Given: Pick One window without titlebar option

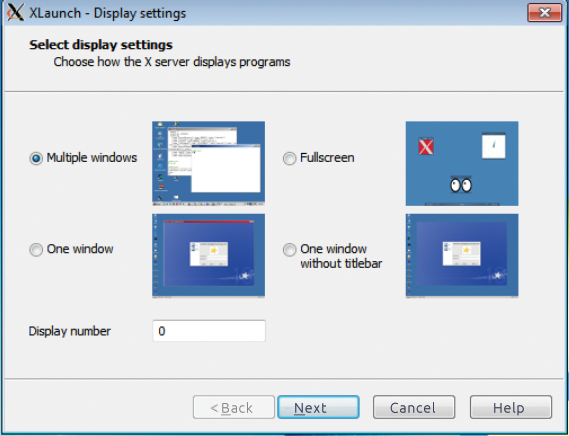Looking at the screenshot, I should [289, 249].
